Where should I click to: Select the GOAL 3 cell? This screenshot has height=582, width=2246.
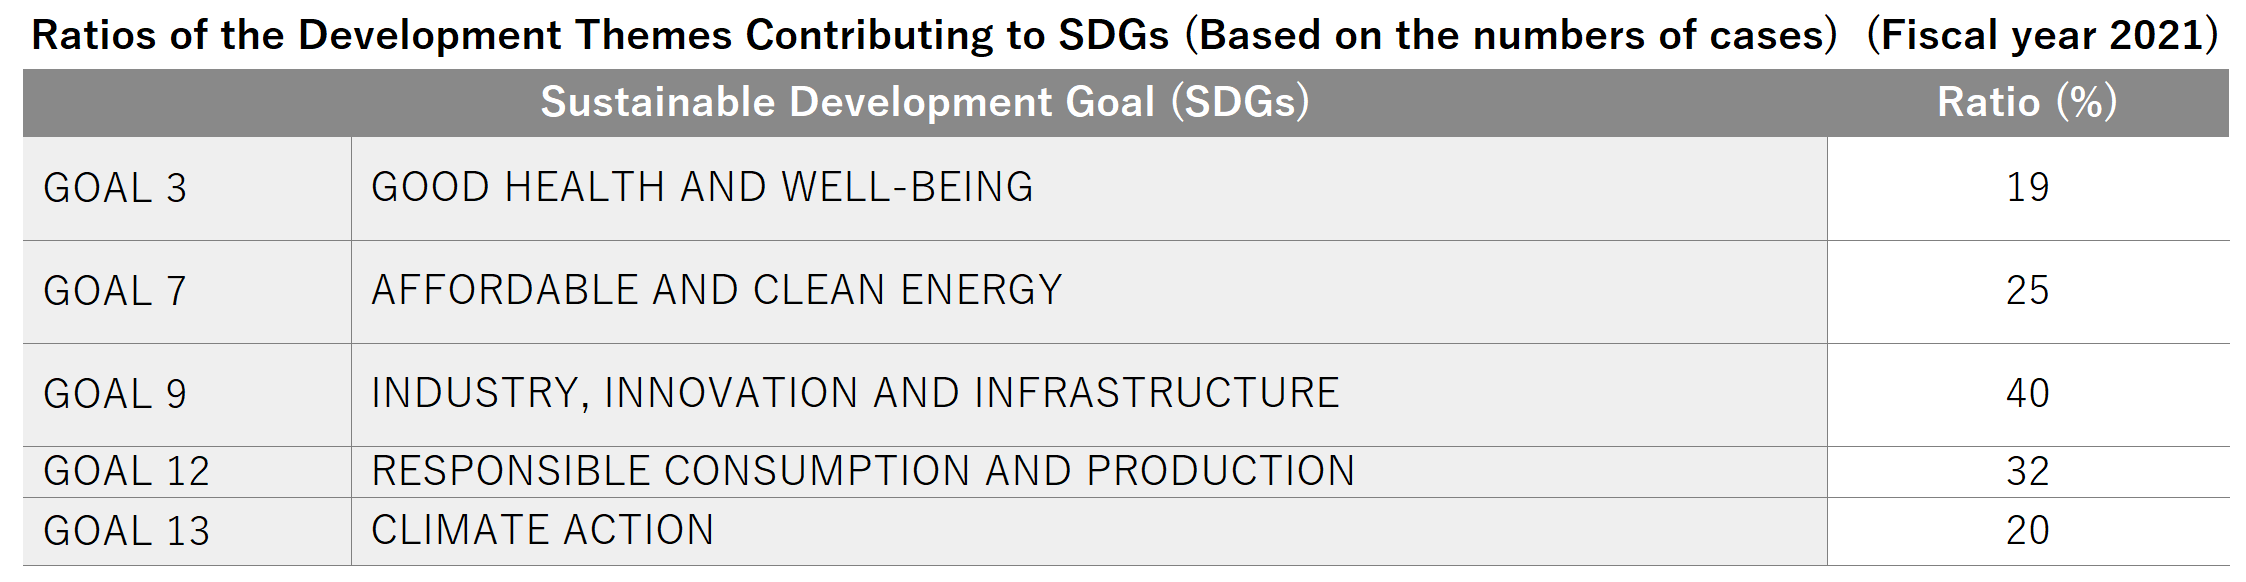(x=187, y=188)
